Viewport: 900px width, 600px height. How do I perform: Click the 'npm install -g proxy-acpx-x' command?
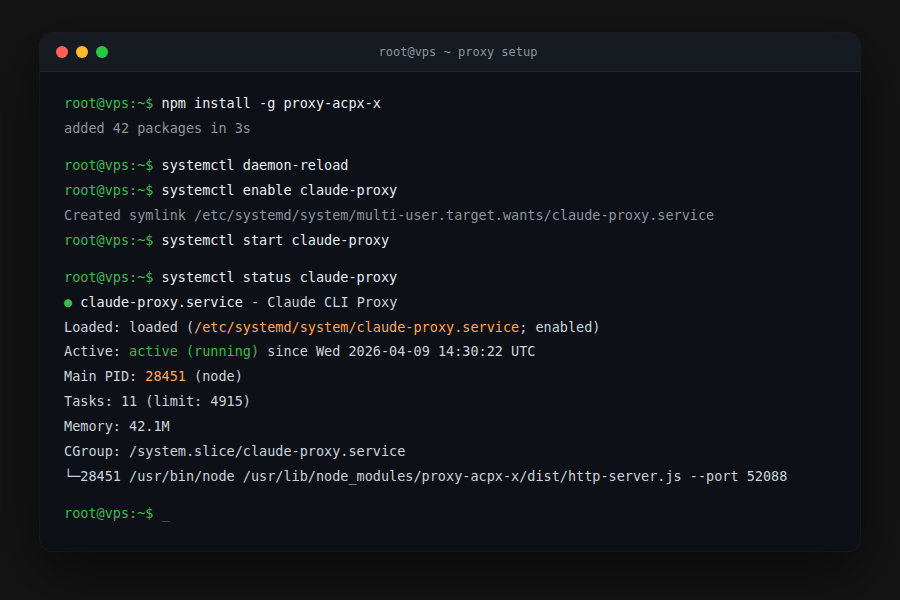(271, 103)
